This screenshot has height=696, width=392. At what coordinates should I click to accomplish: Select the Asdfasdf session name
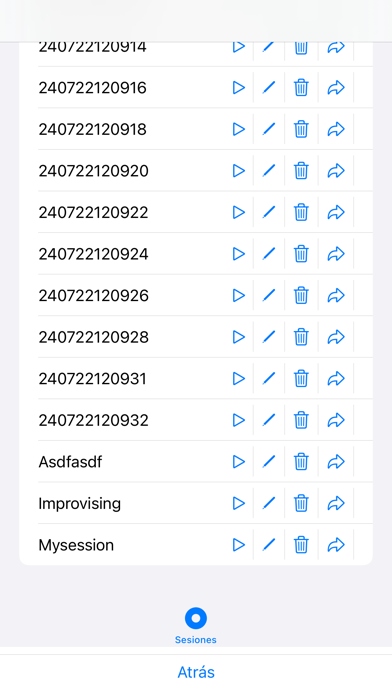70,462
